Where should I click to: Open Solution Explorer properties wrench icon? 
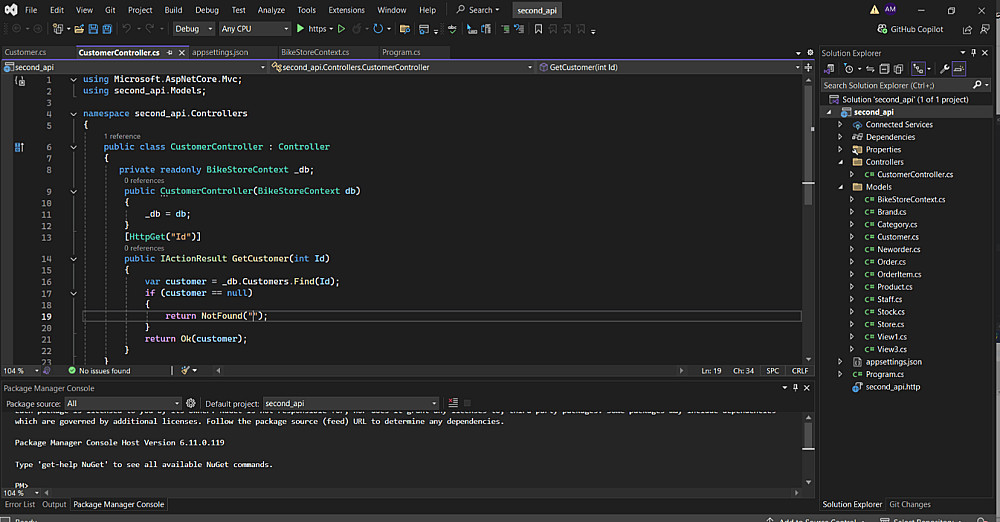pos(943,68)
